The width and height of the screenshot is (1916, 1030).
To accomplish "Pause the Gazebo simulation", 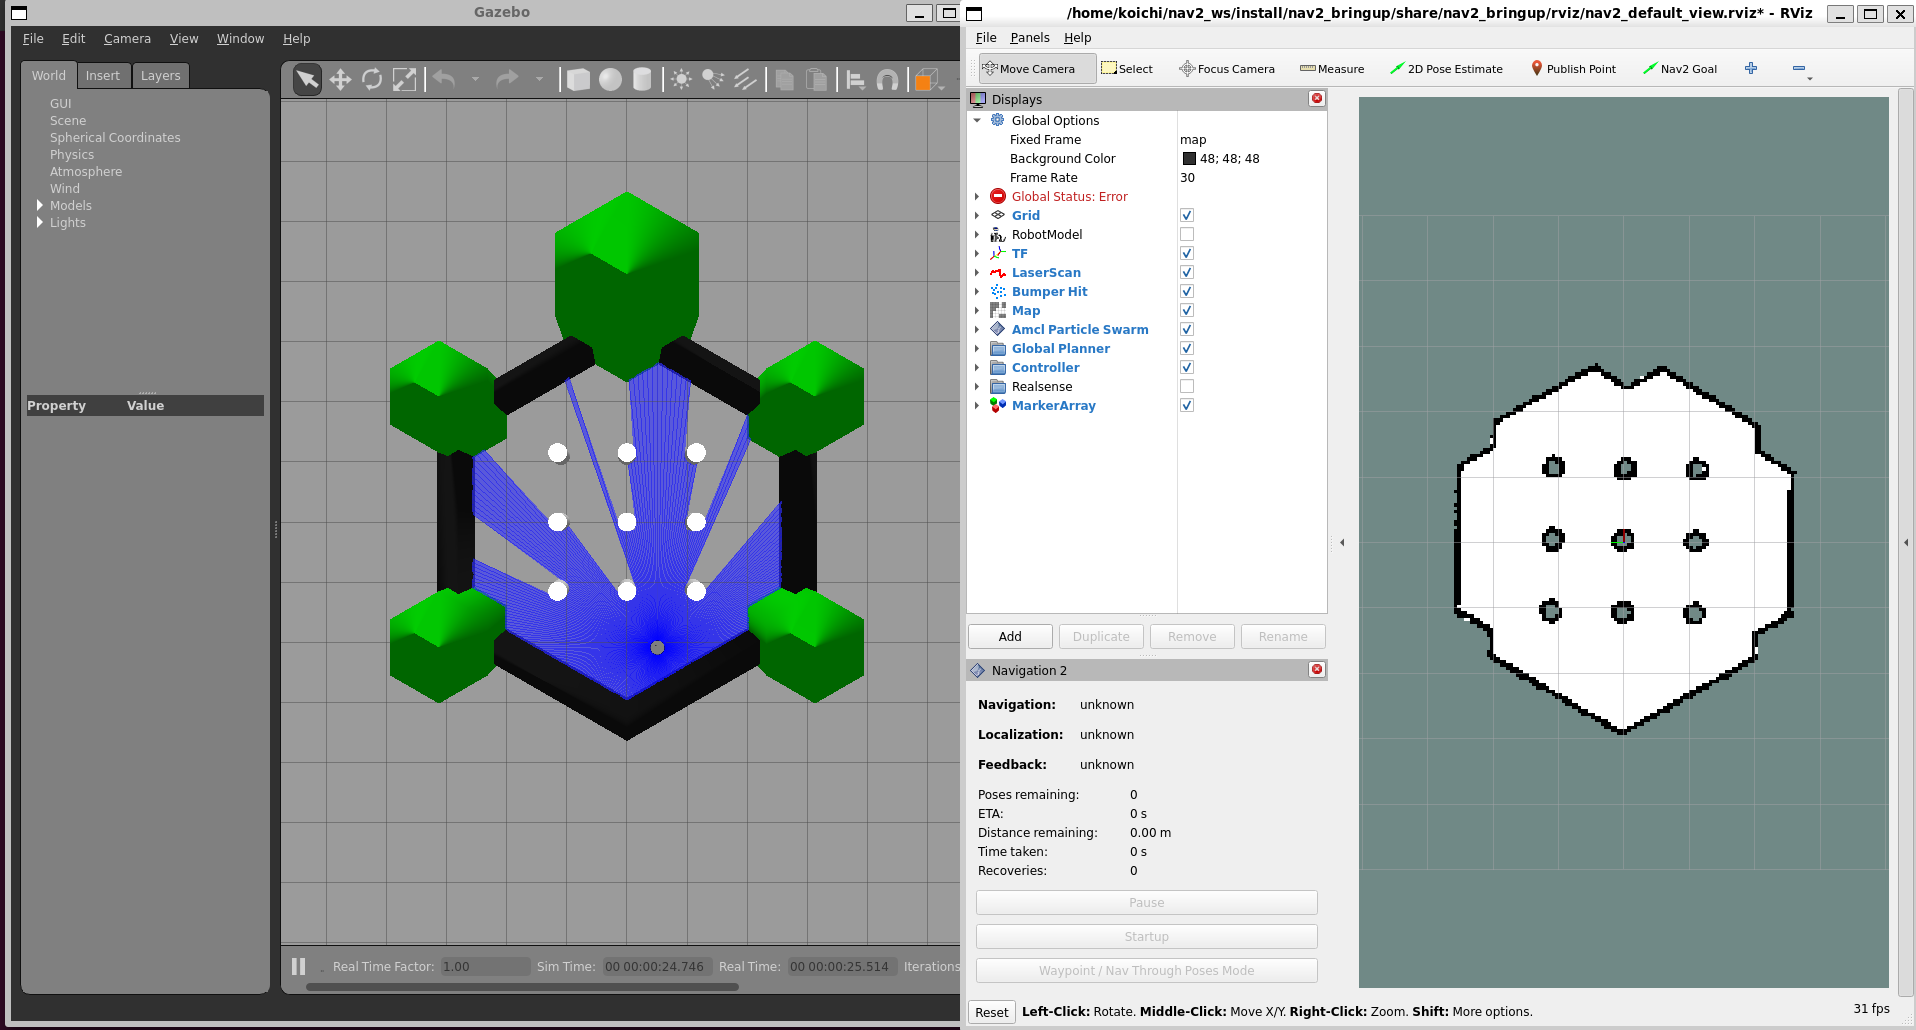I will coord(298,966).
